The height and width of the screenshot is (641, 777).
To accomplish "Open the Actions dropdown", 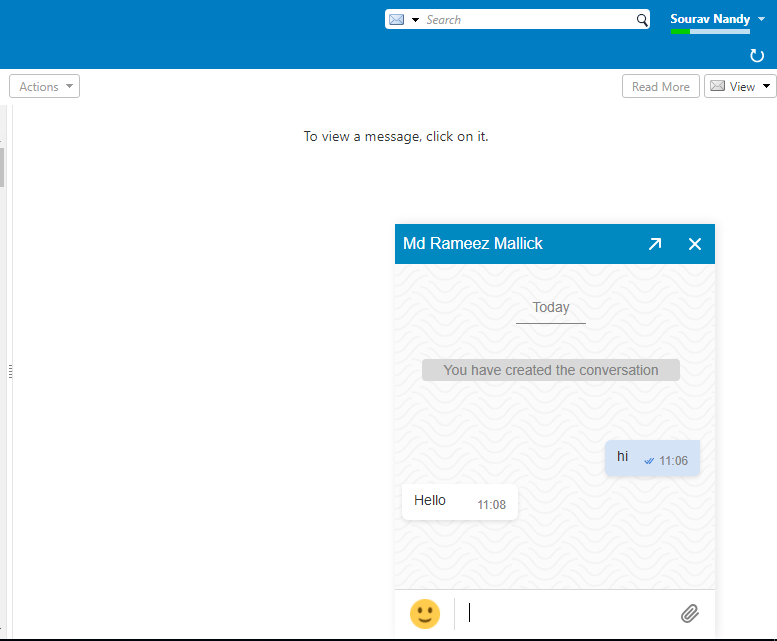I will click(x=45, y=86).
